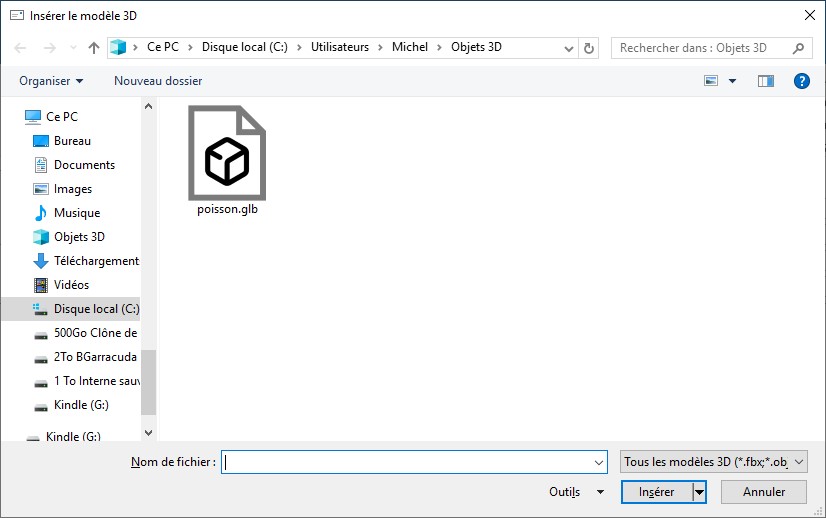Open the Tous les modèles 3D filter

click(x=713, y=462)
